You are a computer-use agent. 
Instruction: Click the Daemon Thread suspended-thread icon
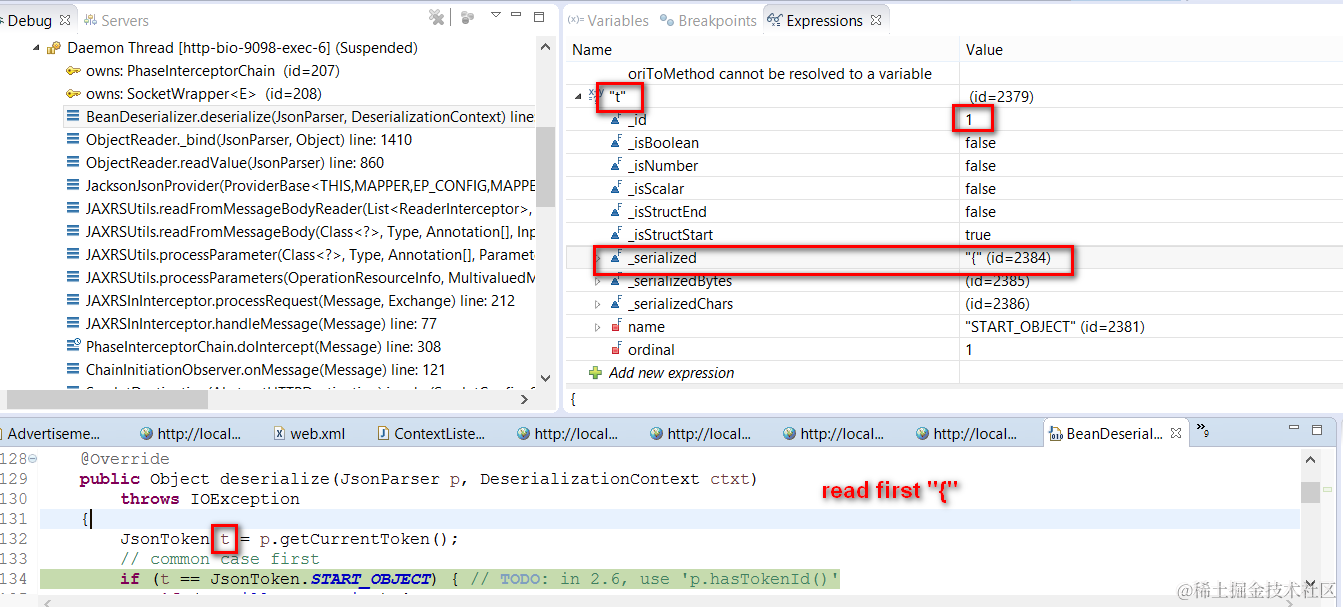click(x=54, y=48)
